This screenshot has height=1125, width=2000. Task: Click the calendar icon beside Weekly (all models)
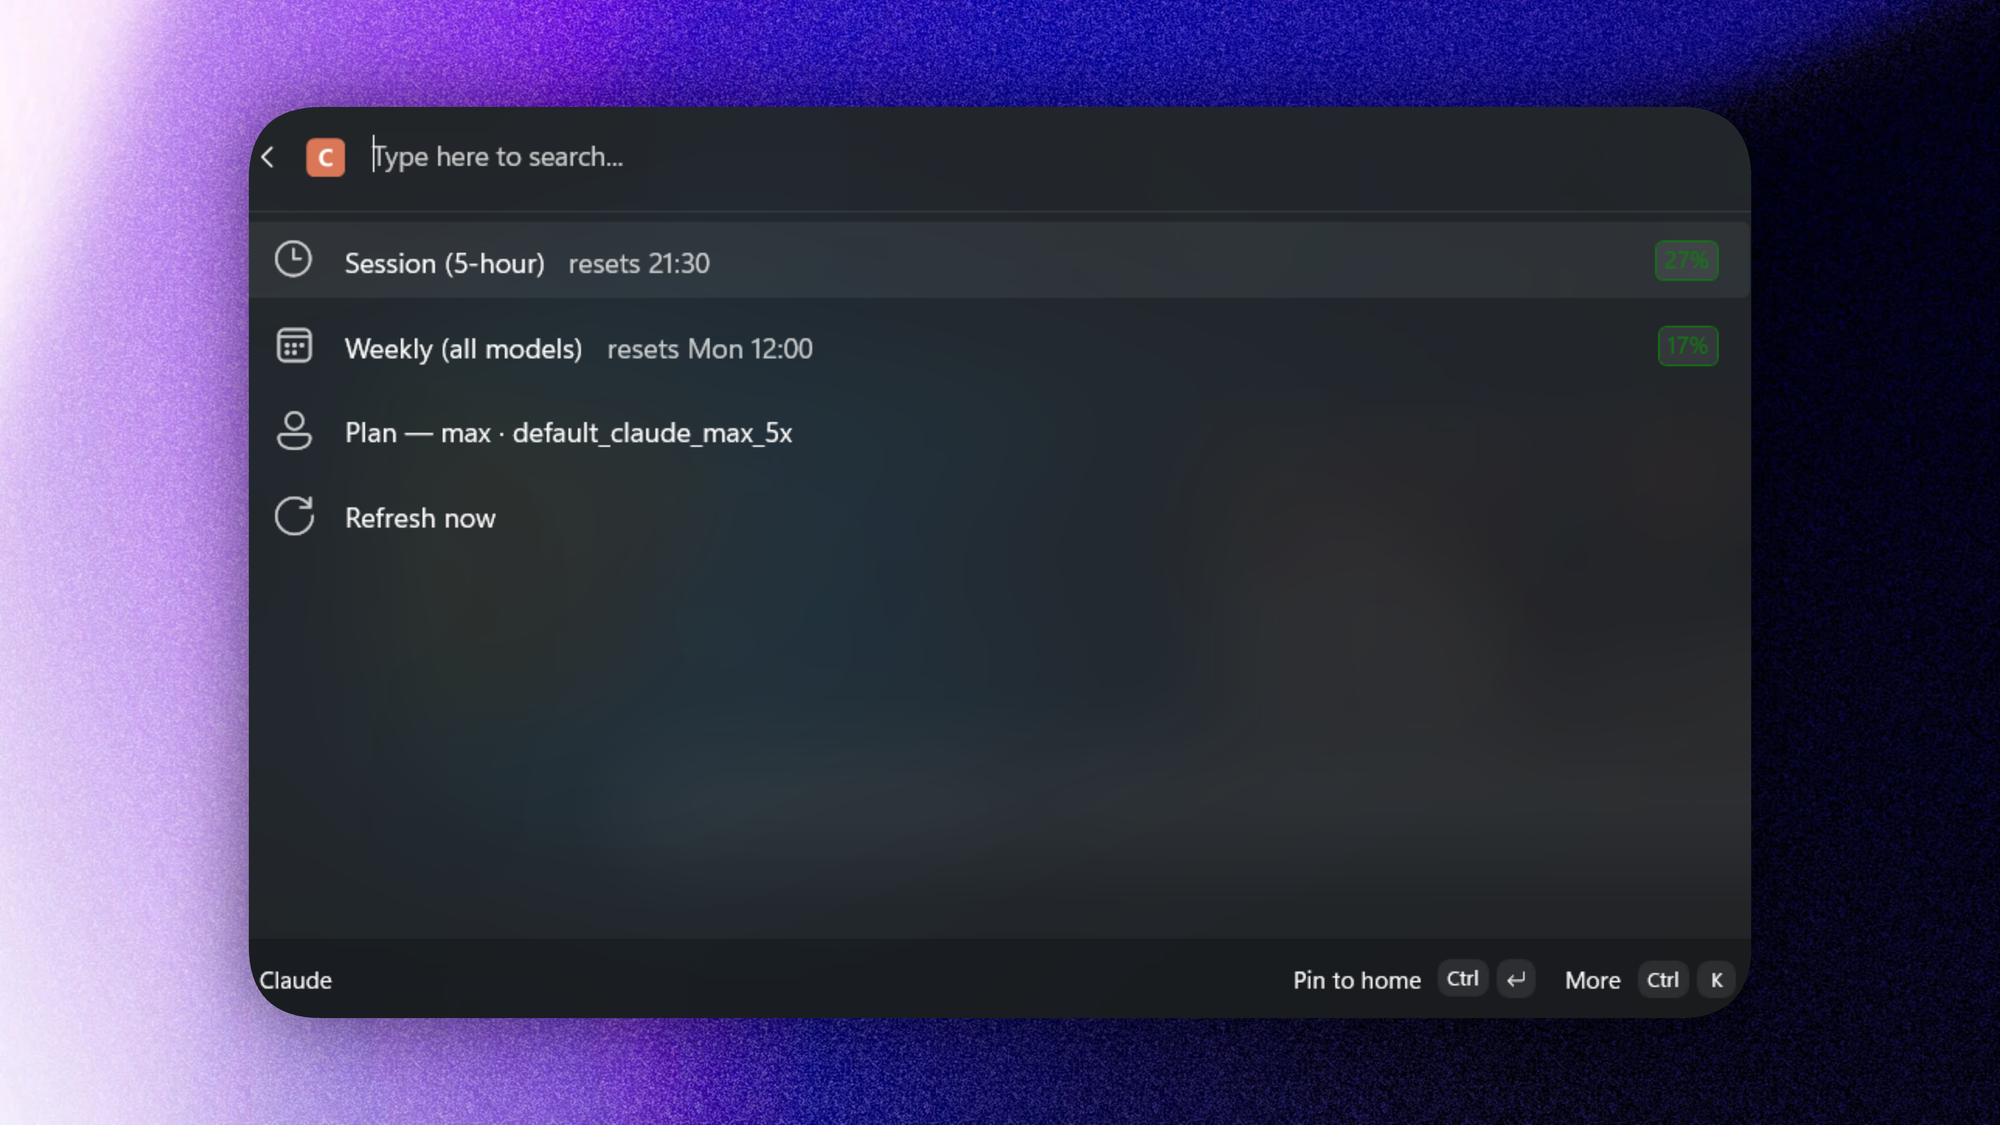point(294,346)
